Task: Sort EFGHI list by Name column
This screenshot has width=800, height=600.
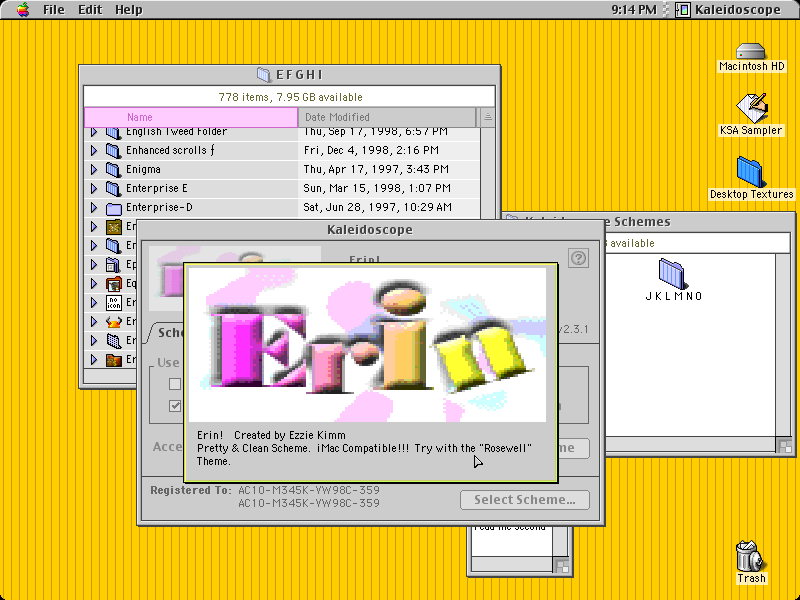Action: pos(191,117)
